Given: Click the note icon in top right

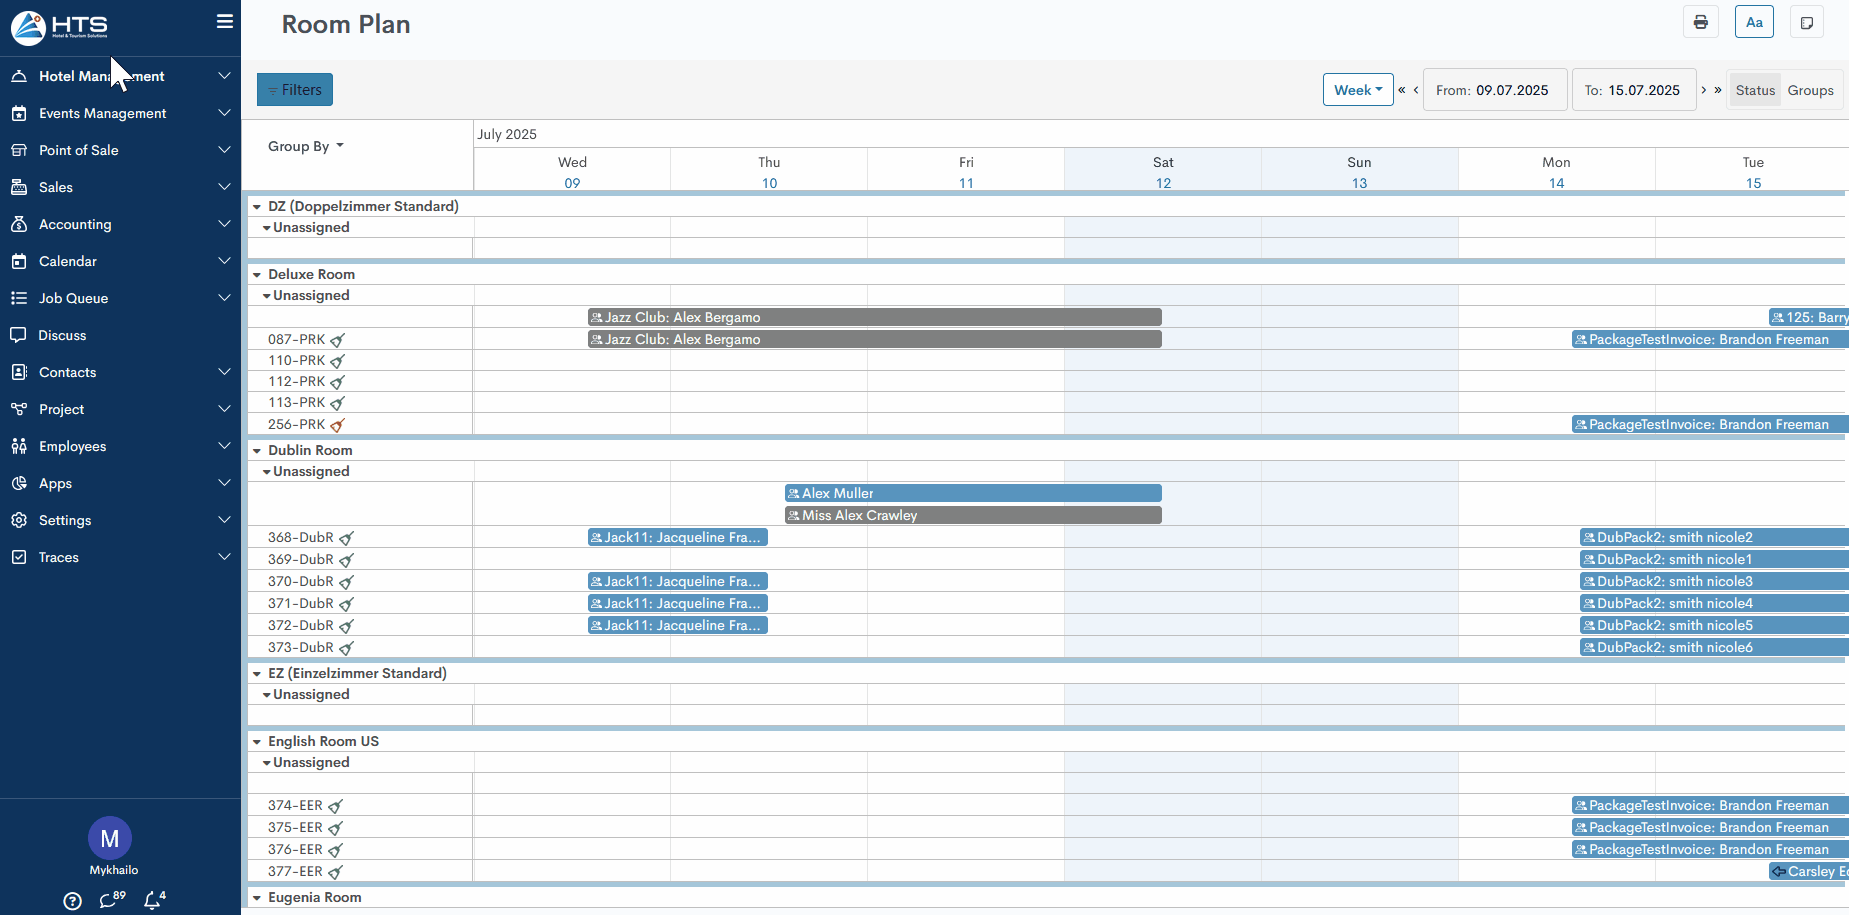Looking at the screenshot, I should coord(1806,22).
